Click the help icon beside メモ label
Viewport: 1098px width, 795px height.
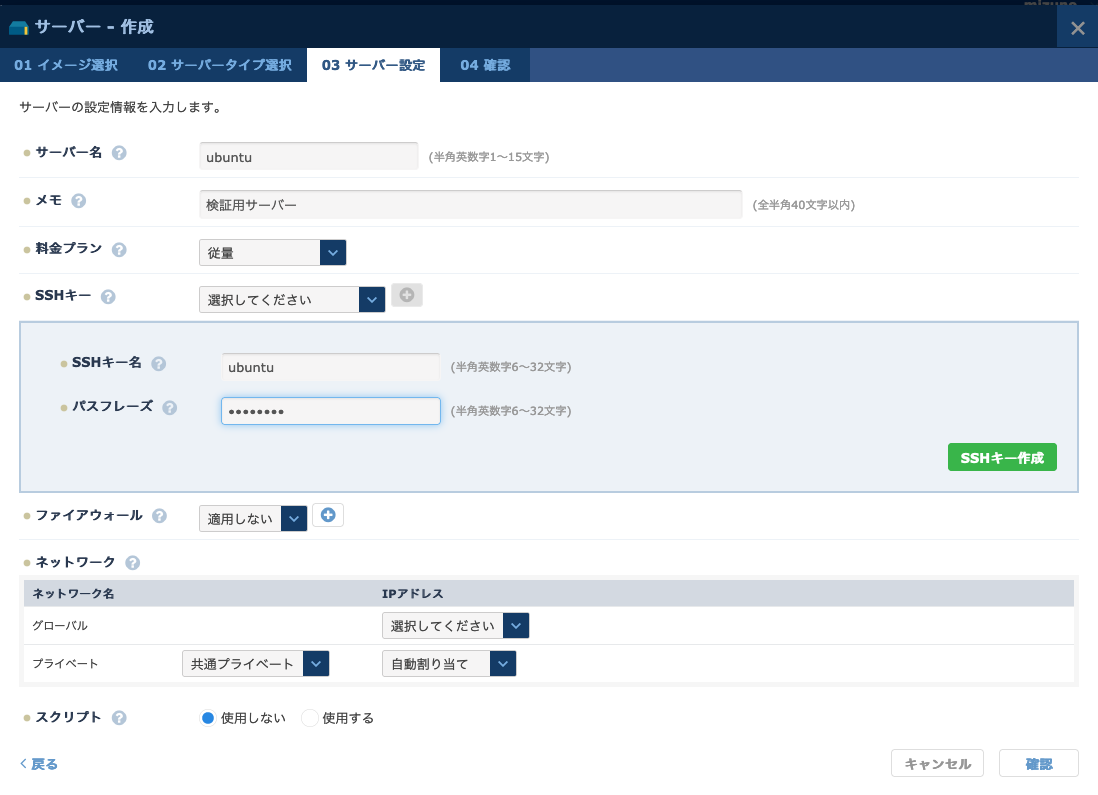[79, 200]
